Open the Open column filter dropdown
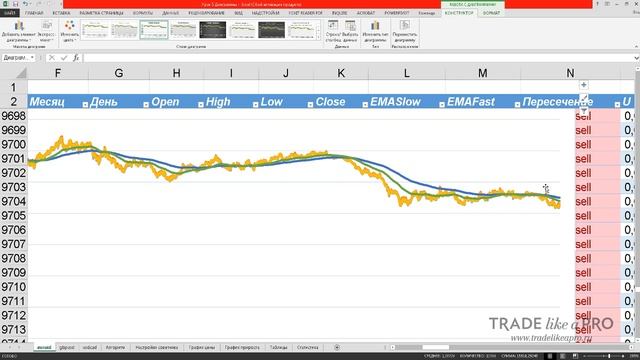The height and width of the screenshot is (360, 640). point(200,104)
